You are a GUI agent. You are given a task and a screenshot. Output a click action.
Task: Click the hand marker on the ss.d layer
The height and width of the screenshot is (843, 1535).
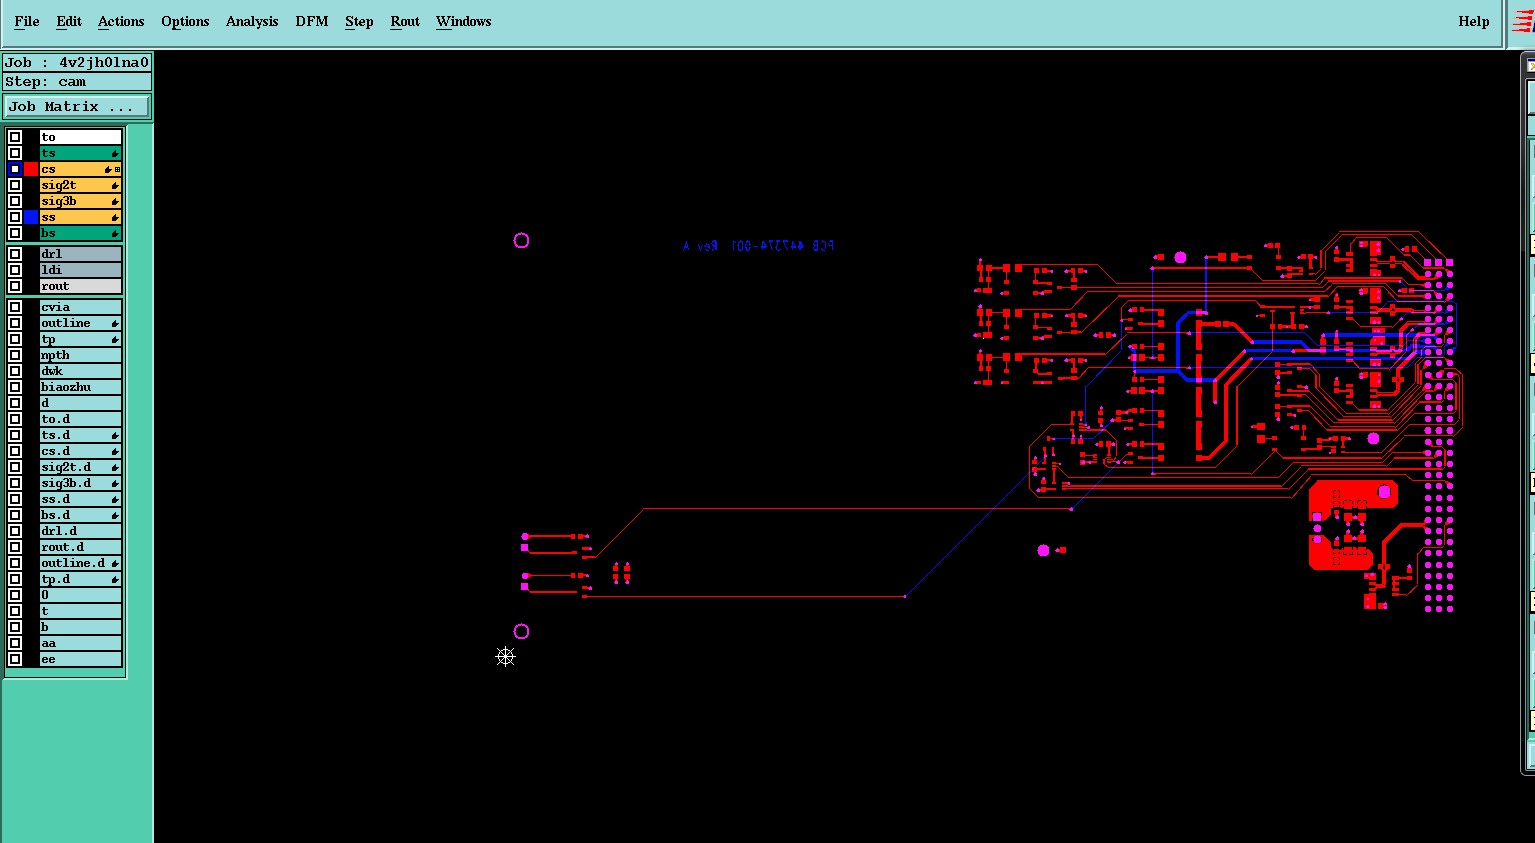115,499
